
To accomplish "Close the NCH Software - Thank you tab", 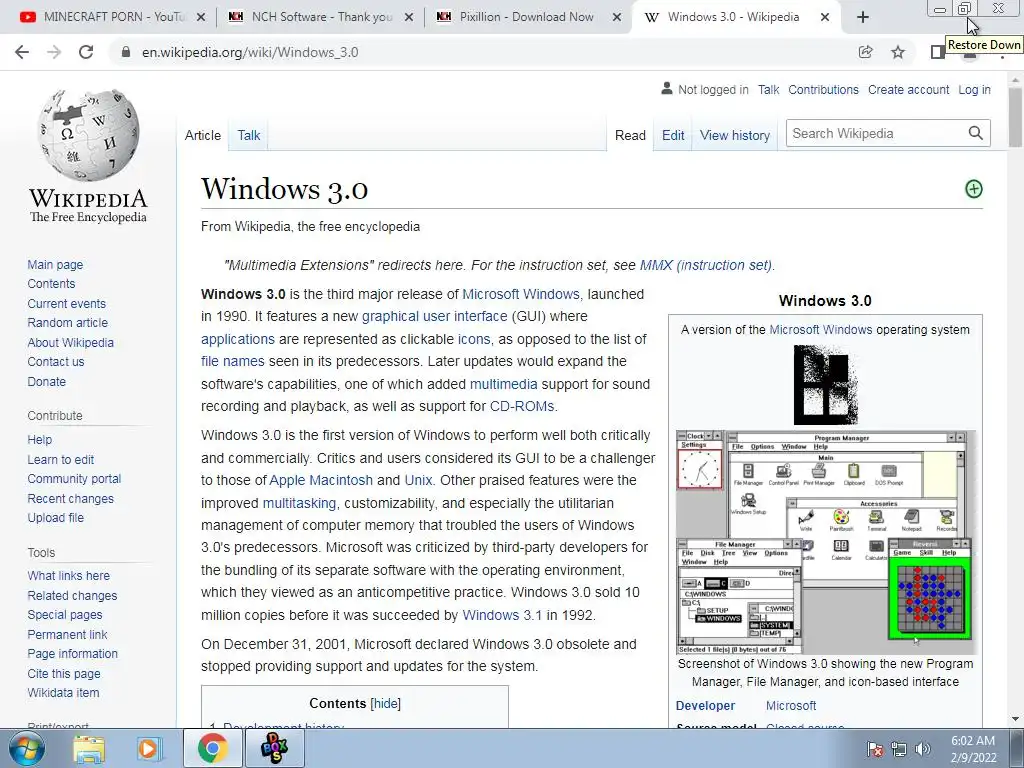I will 409,17.
